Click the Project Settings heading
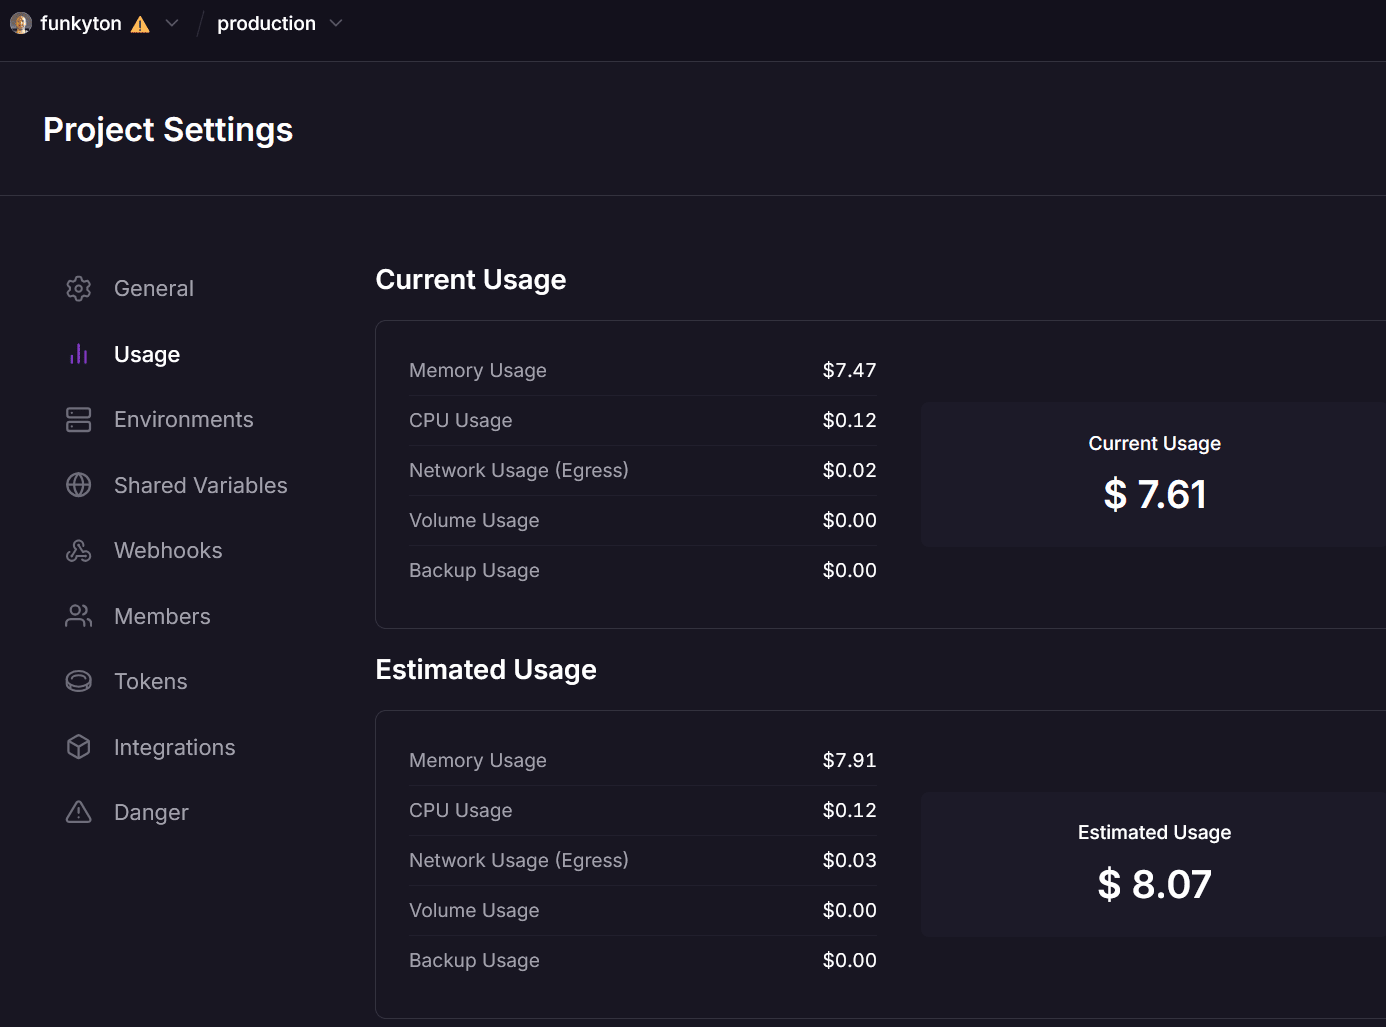The height and width of the screenshot is (1027, 1386). pos(168,130)
